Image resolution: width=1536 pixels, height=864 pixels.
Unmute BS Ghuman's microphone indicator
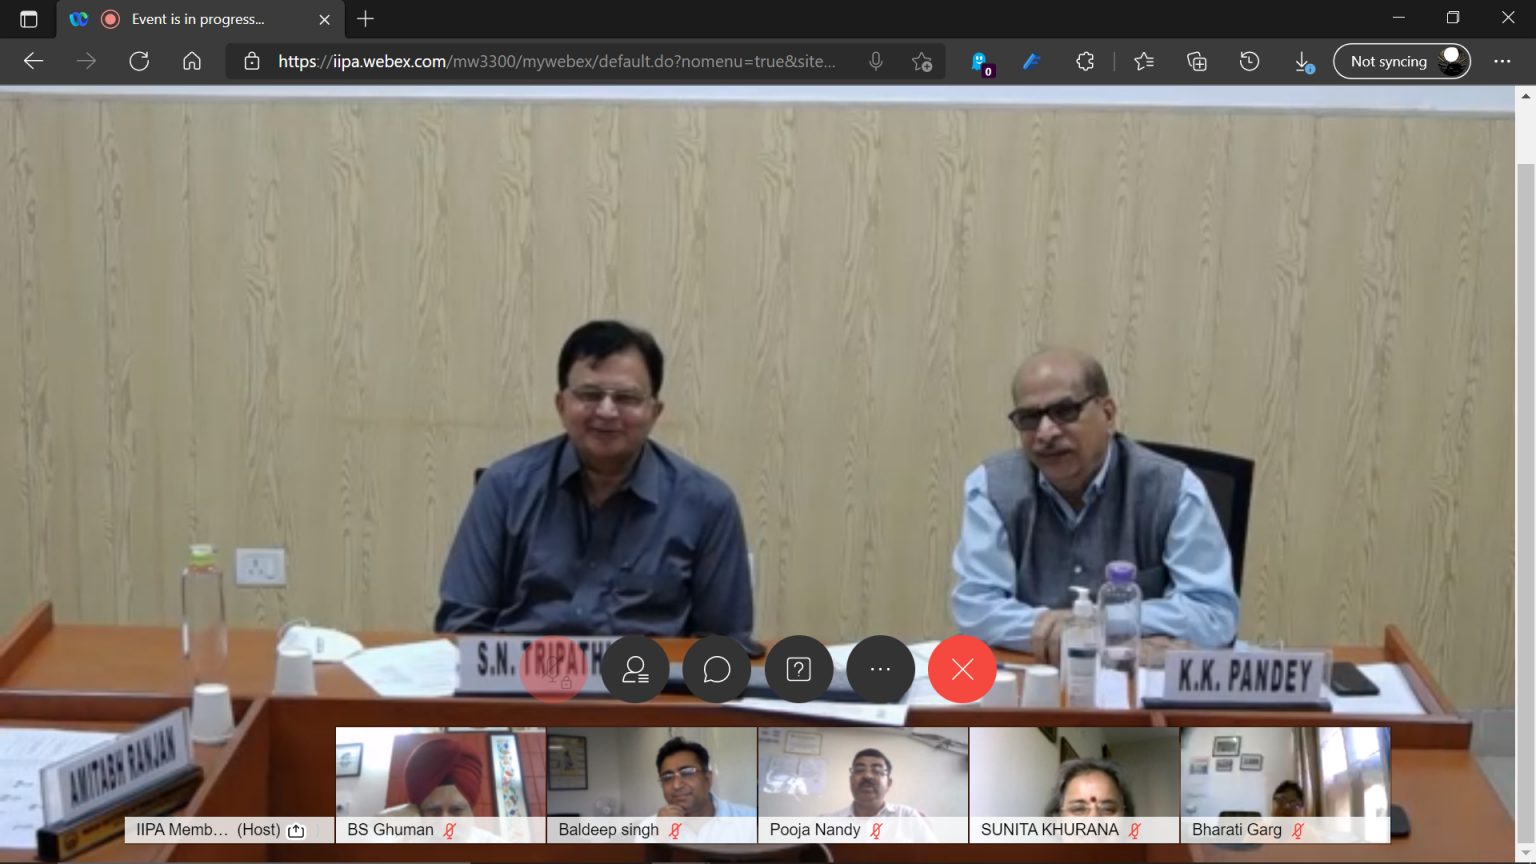[x=448, y=830]
